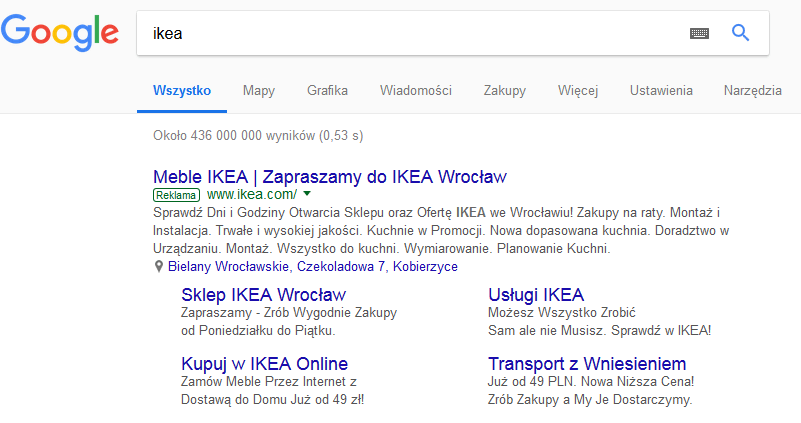Viewport: 801px width, 423px height.
Task: Open the Usługi IKEA sitelink
Action: [536, 295]
